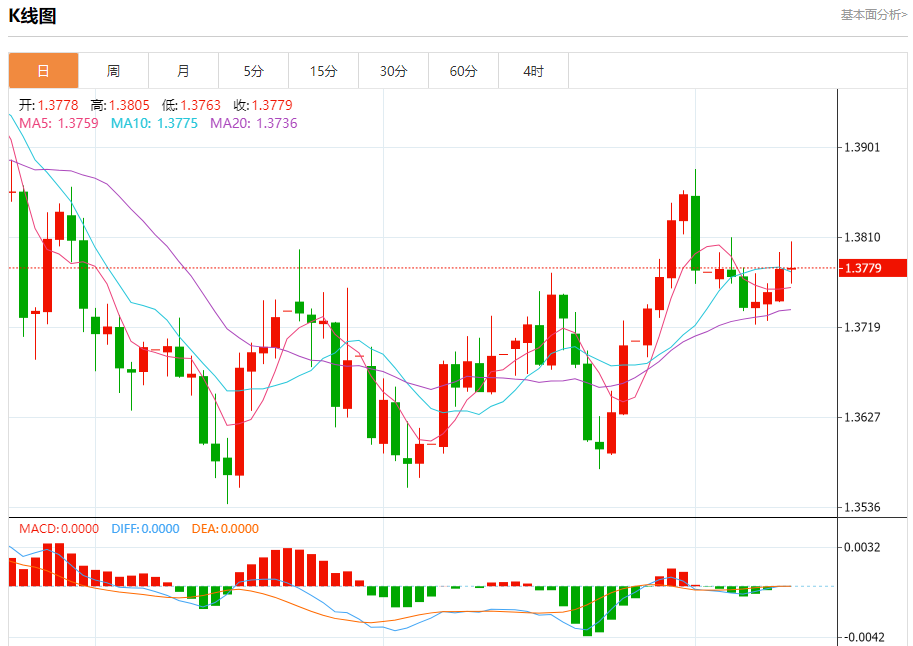Click the MACD:0.0000 indicator label
913x646 pixels.
pyautogui.click(x=59, y=528)
